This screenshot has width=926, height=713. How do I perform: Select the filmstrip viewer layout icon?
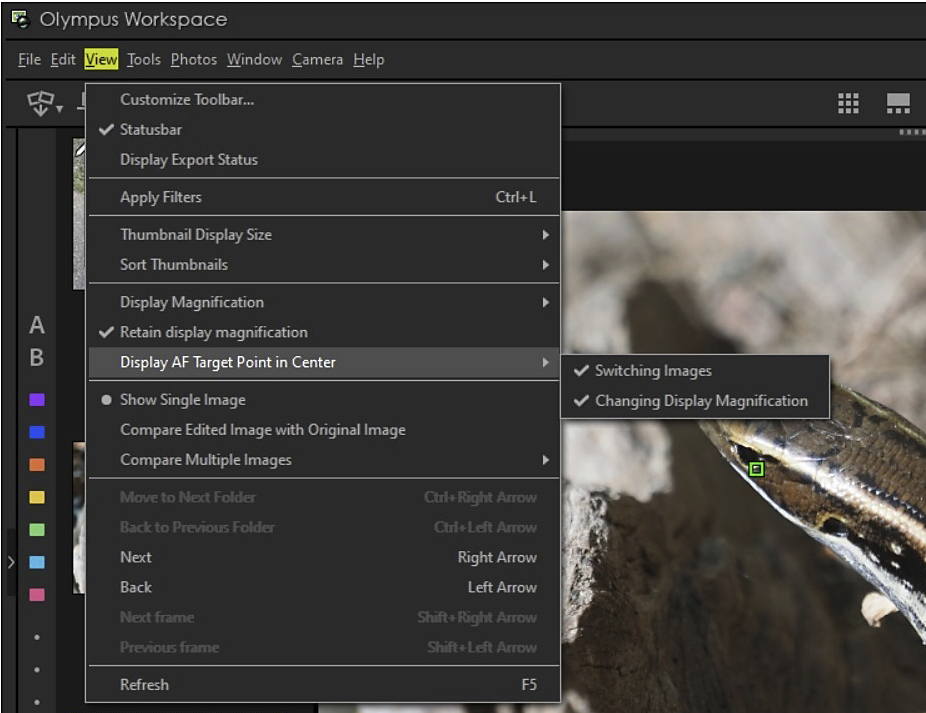point(898,104)
